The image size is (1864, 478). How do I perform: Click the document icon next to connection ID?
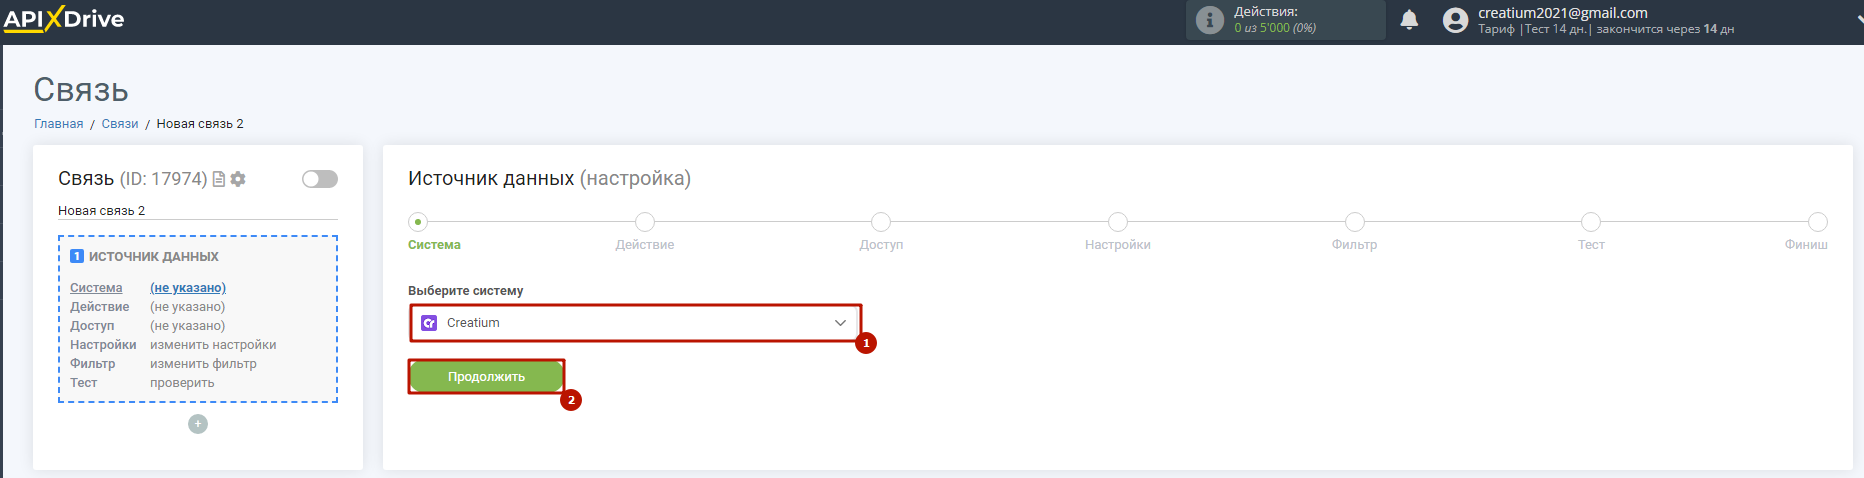[x=219, y=179]
